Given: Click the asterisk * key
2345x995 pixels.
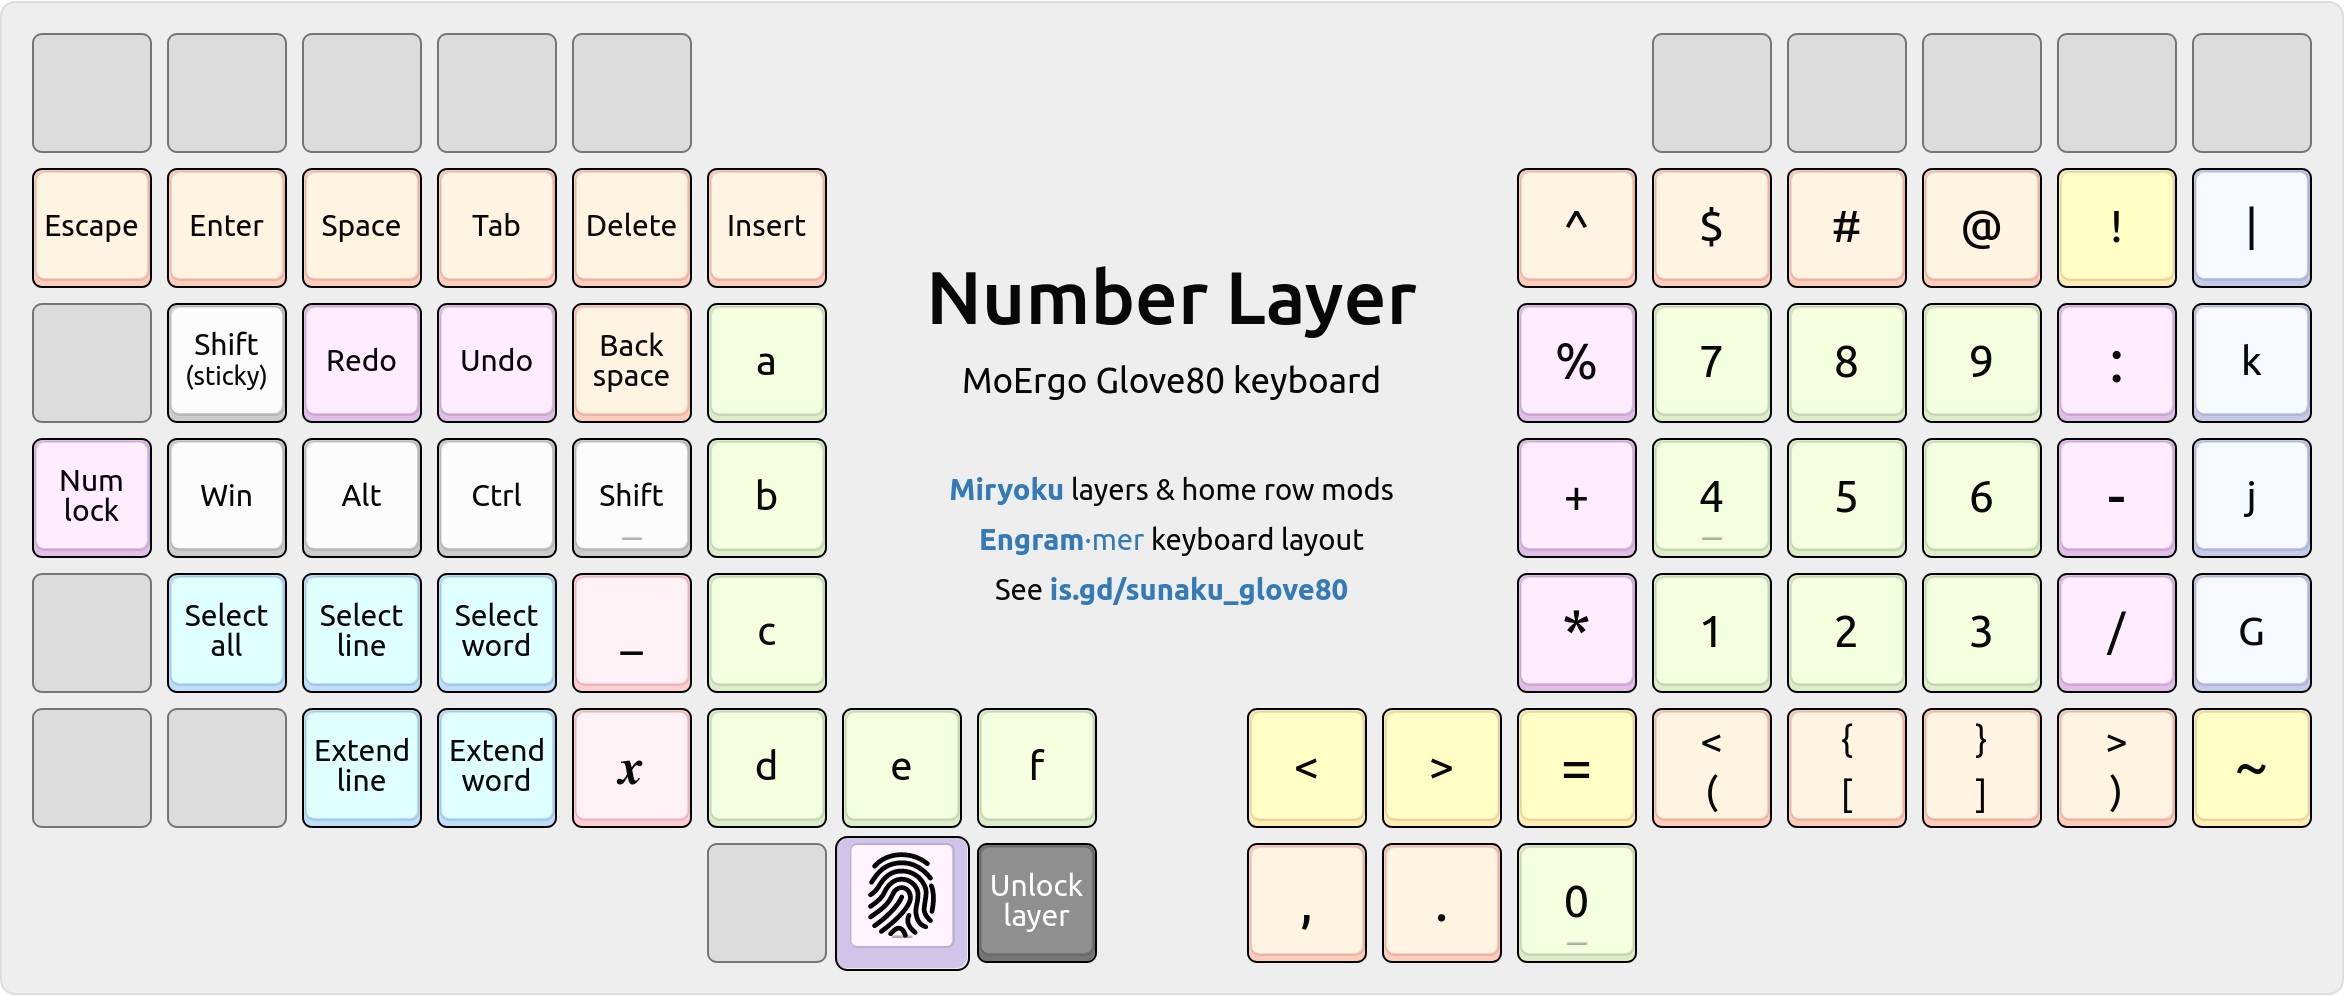Looking at the screenshot, I should pyautogui.click(x=1577, y=633).
